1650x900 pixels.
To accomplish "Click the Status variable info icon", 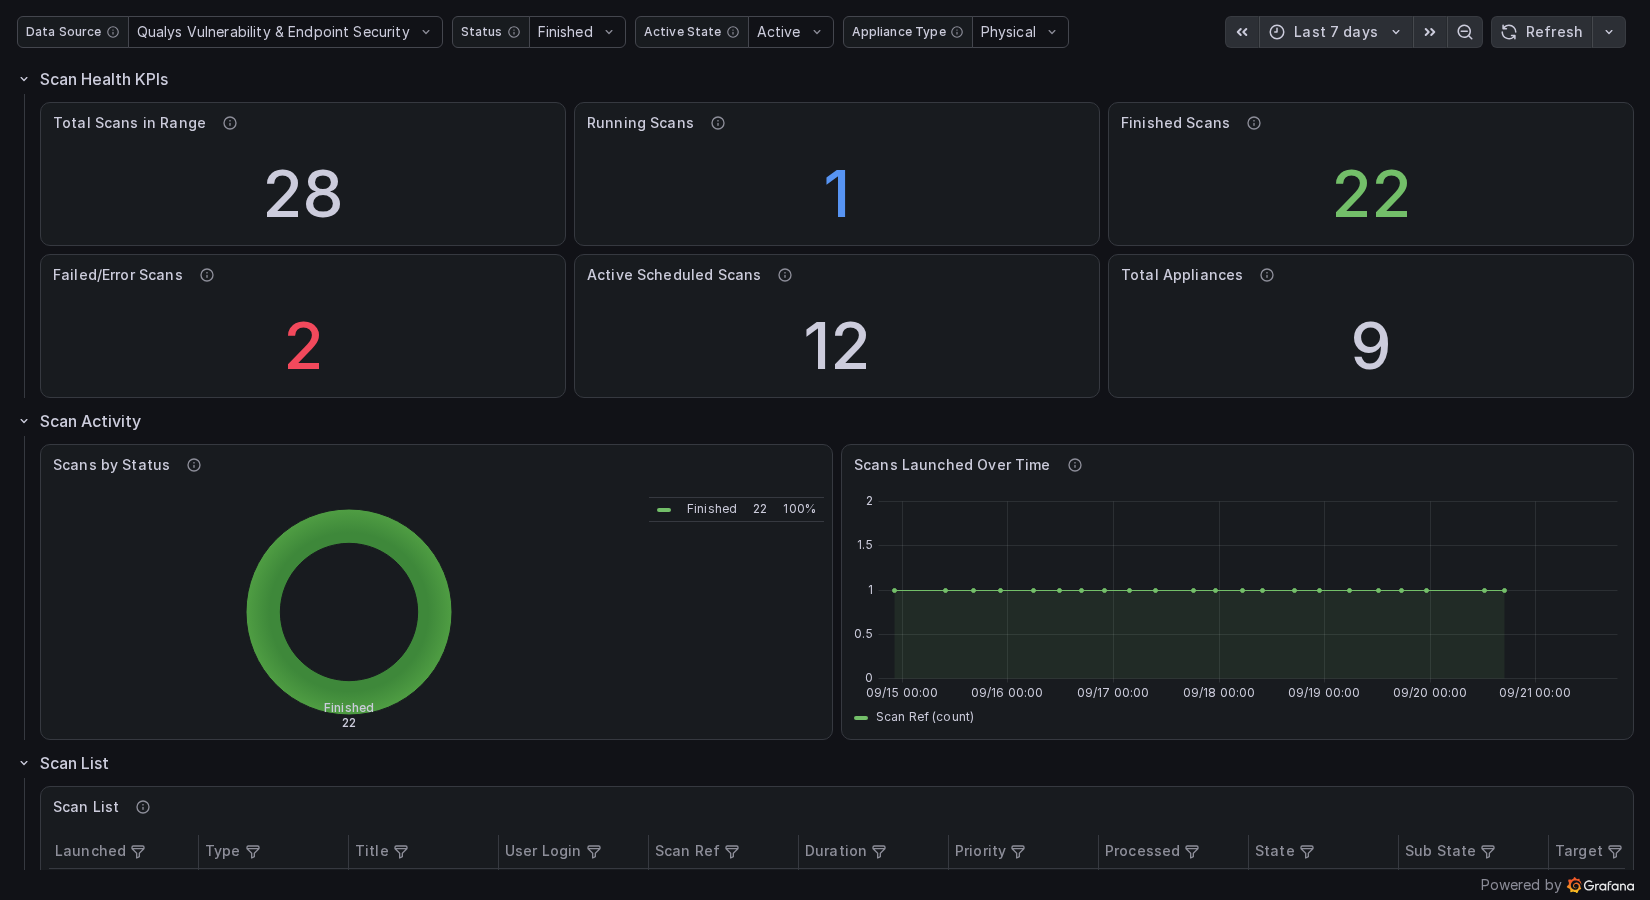I will pyautogui.click(x=514, y=32).
